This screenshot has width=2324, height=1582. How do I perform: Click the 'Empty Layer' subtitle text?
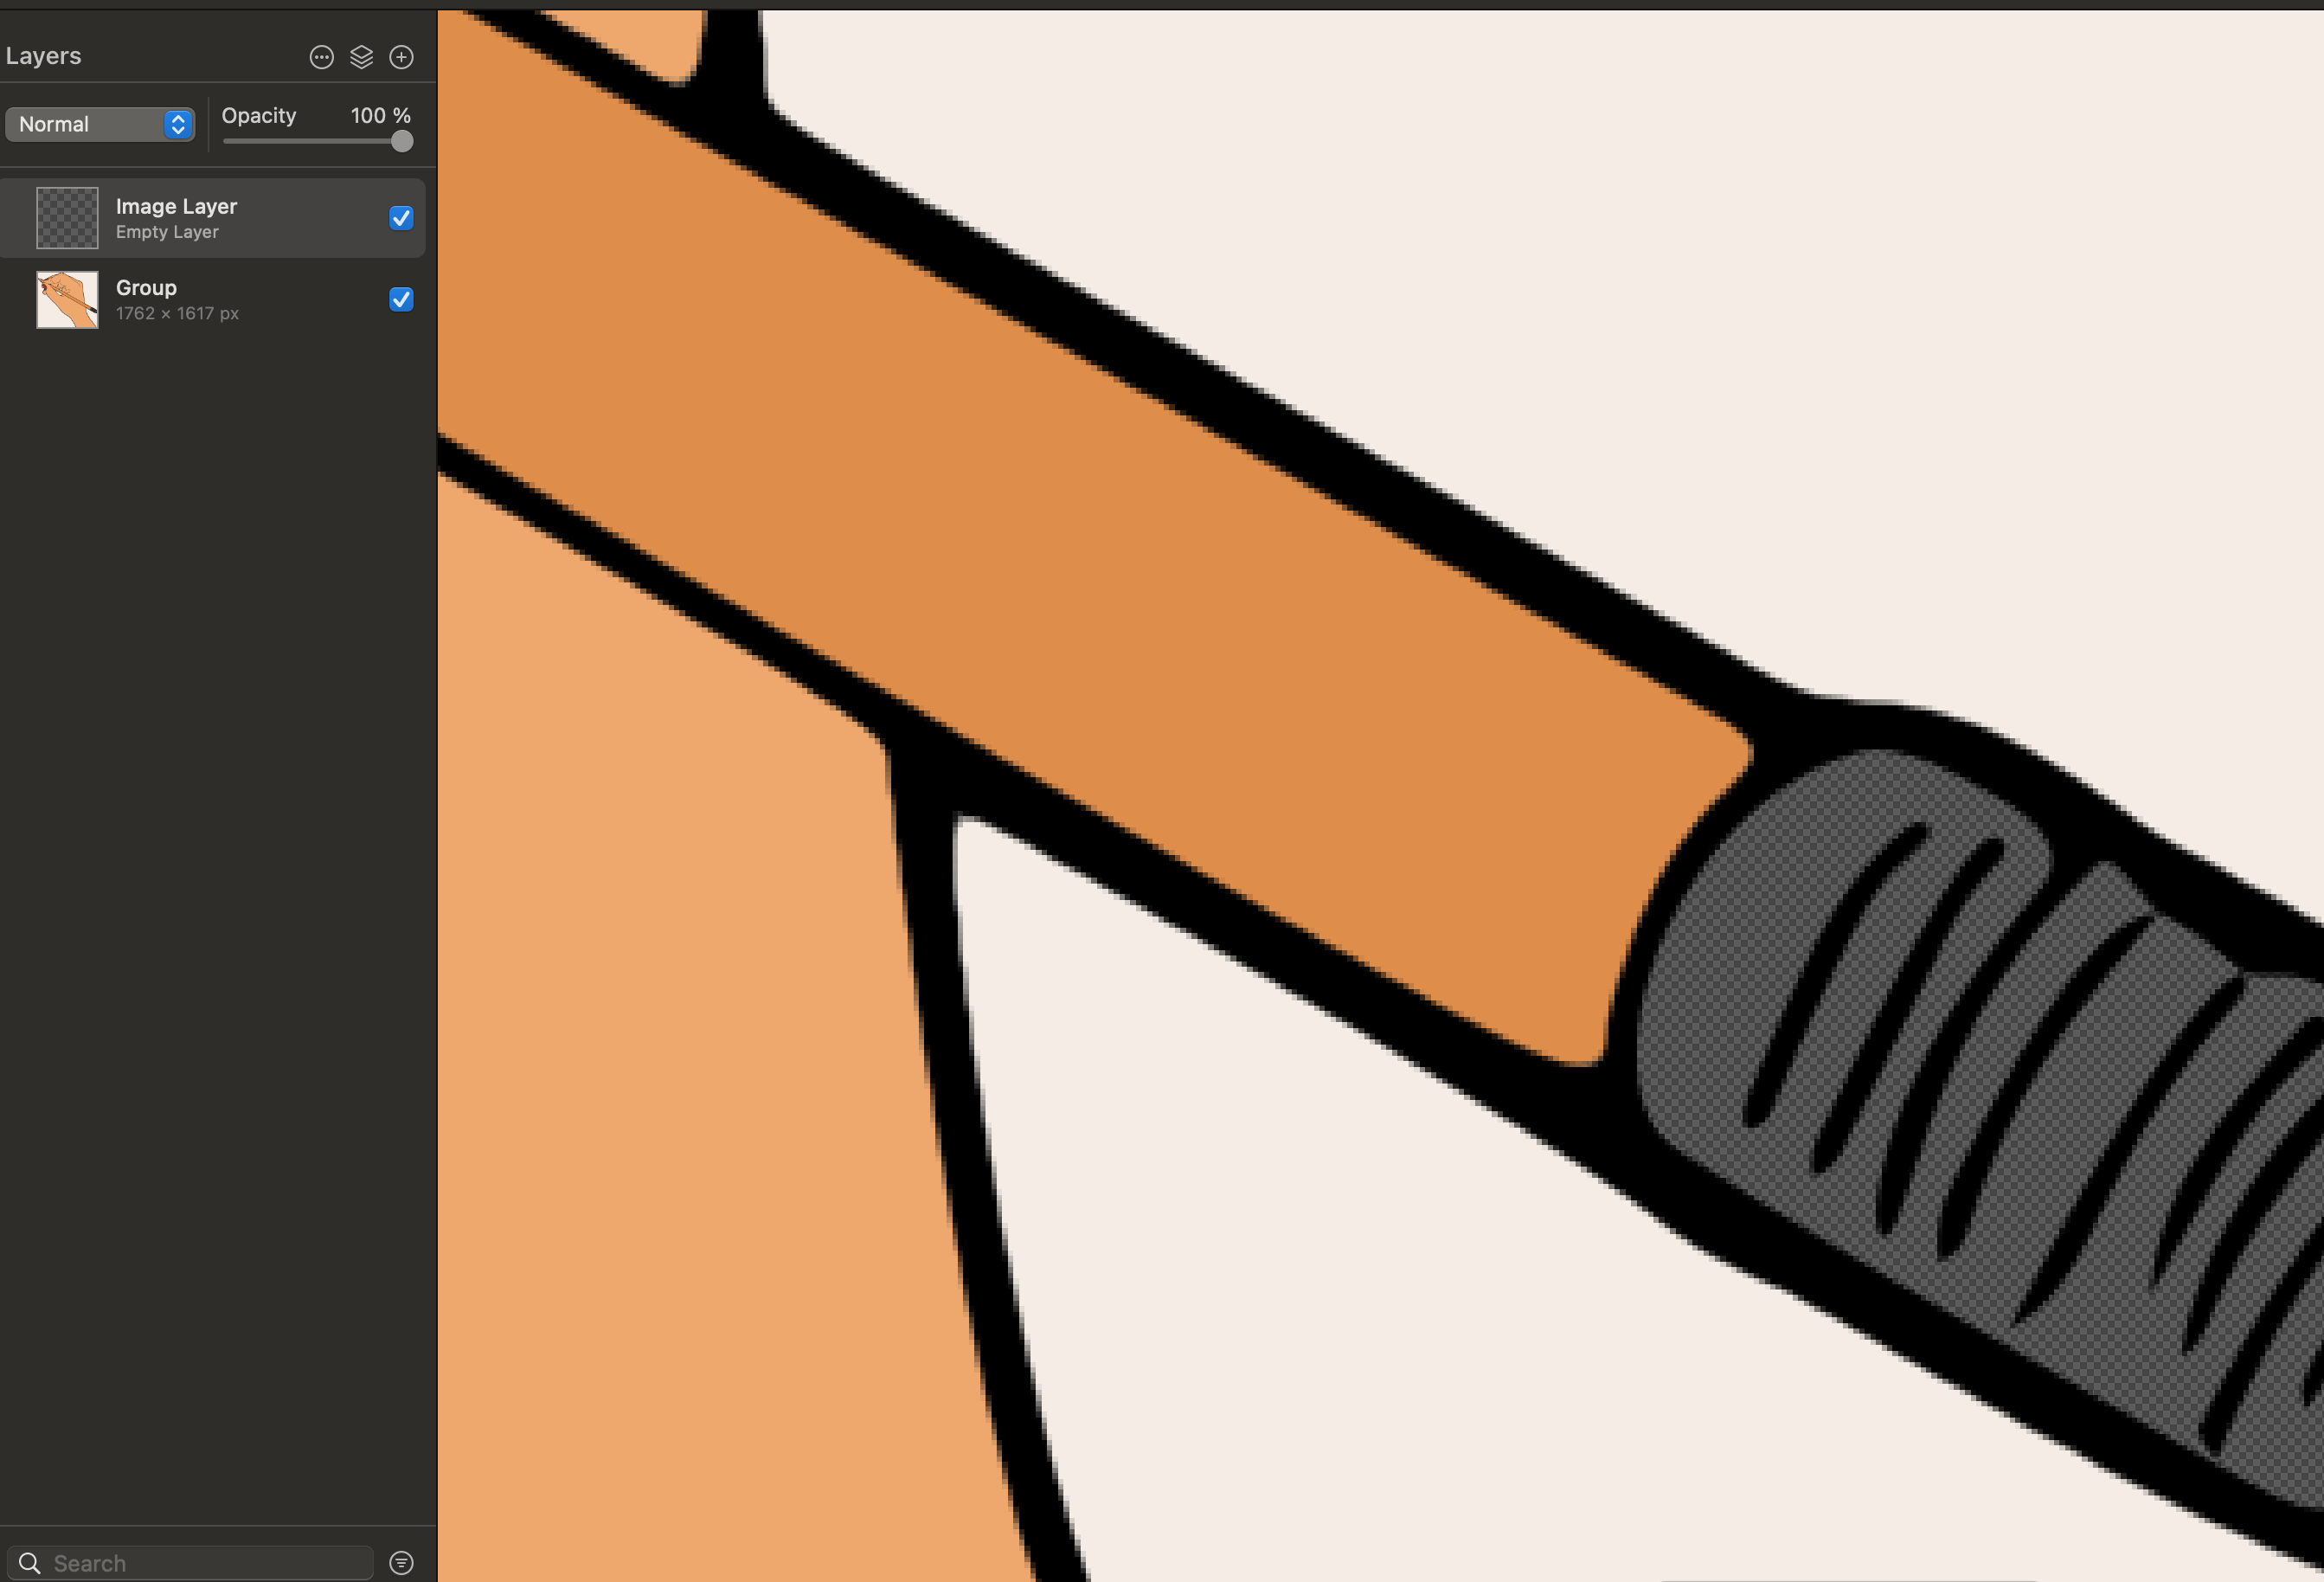[167, 232]
